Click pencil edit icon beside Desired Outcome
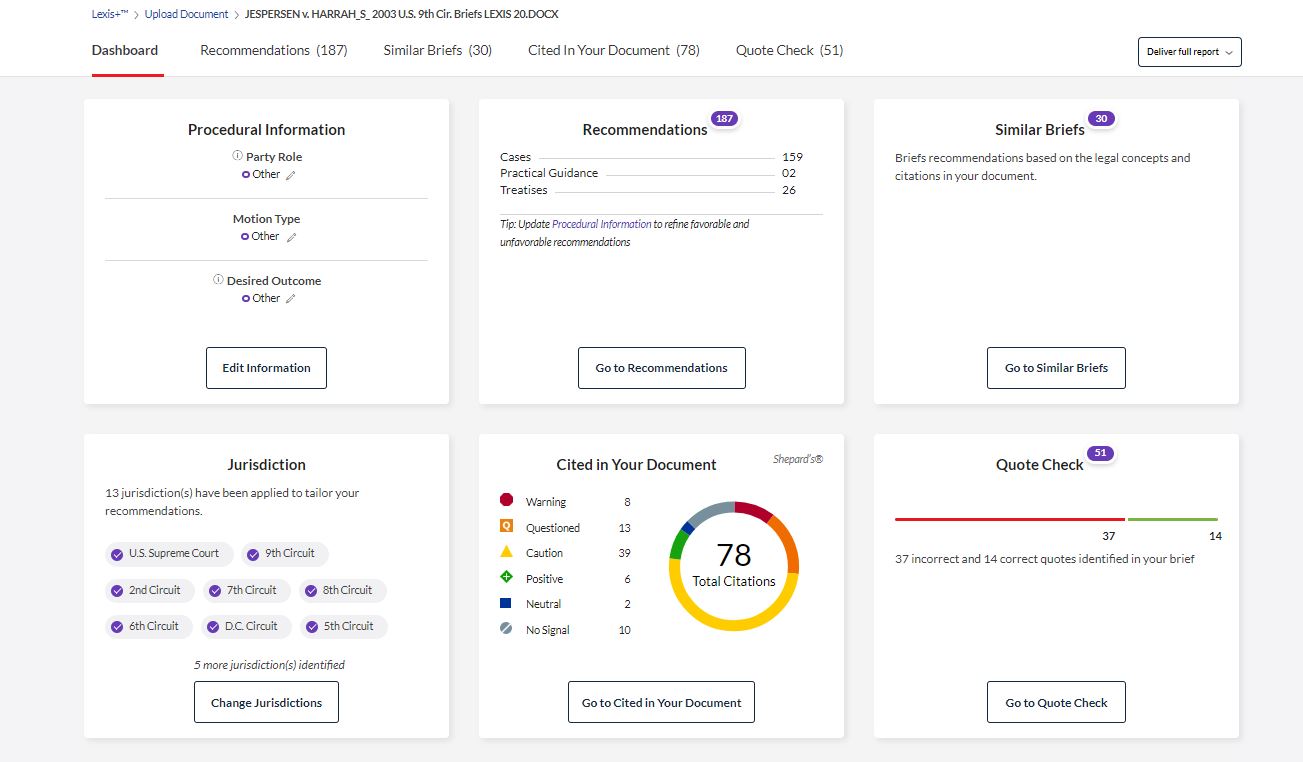1303x762 pixels. tap(291, 299)
